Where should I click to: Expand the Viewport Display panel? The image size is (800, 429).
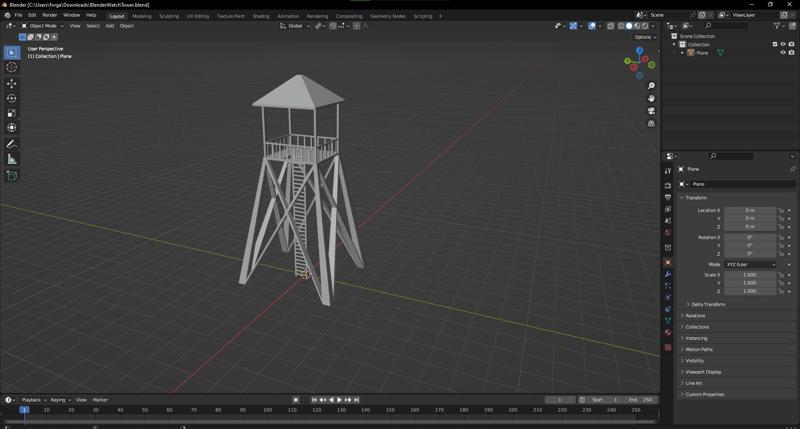coord(703,372)
